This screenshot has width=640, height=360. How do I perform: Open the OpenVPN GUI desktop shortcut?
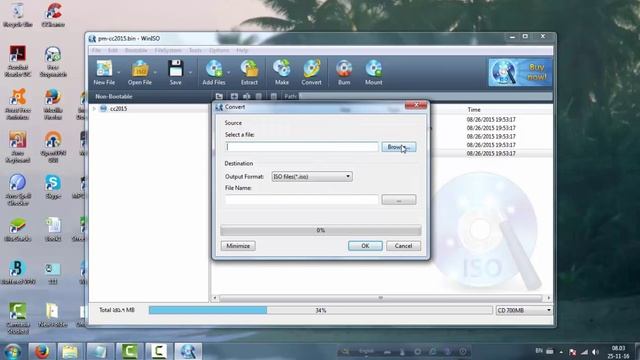point(53,147)
